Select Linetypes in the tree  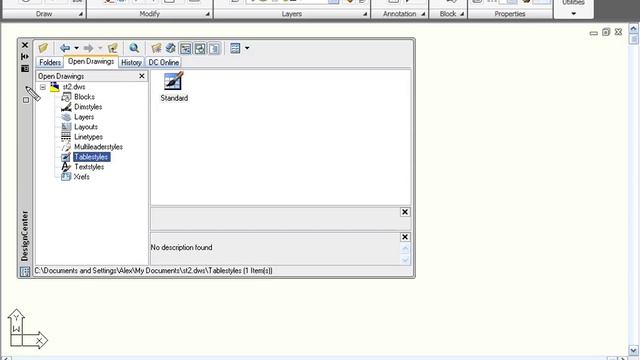tap(88, 137)
